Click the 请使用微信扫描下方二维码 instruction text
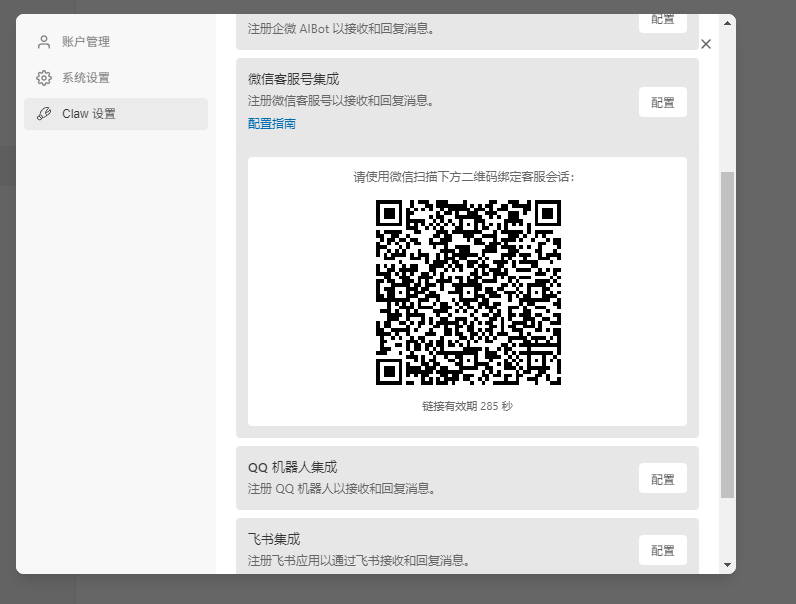 click(x=463, y=177)
